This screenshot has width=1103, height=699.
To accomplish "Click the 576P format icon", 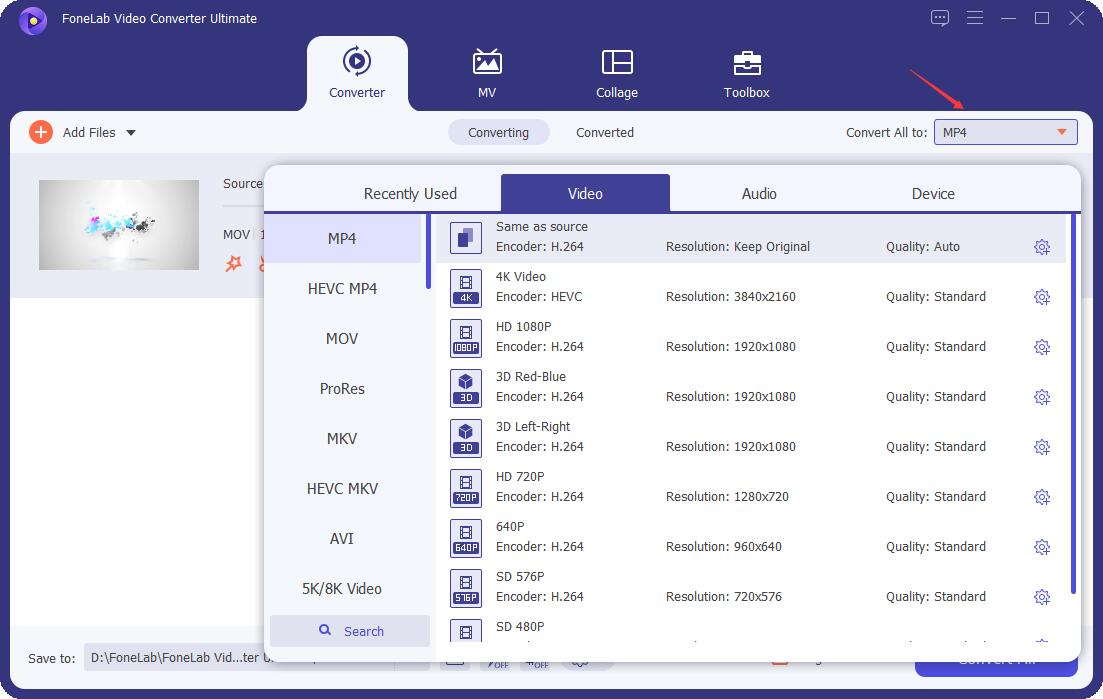I will (x=466, y=588).
